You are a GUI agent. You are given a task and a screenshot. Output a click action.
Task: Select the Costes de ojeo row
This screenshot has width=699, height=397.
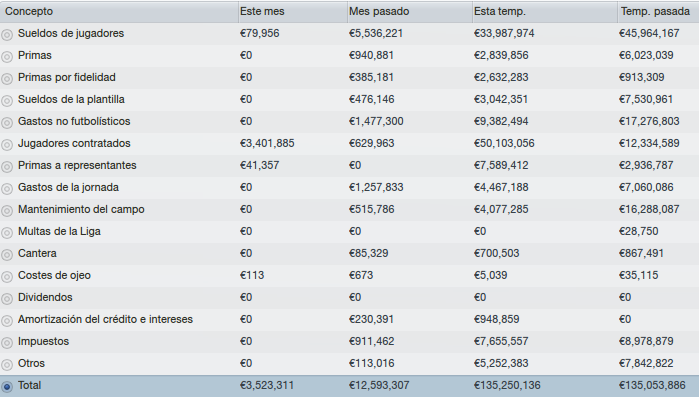pos(350,275)
